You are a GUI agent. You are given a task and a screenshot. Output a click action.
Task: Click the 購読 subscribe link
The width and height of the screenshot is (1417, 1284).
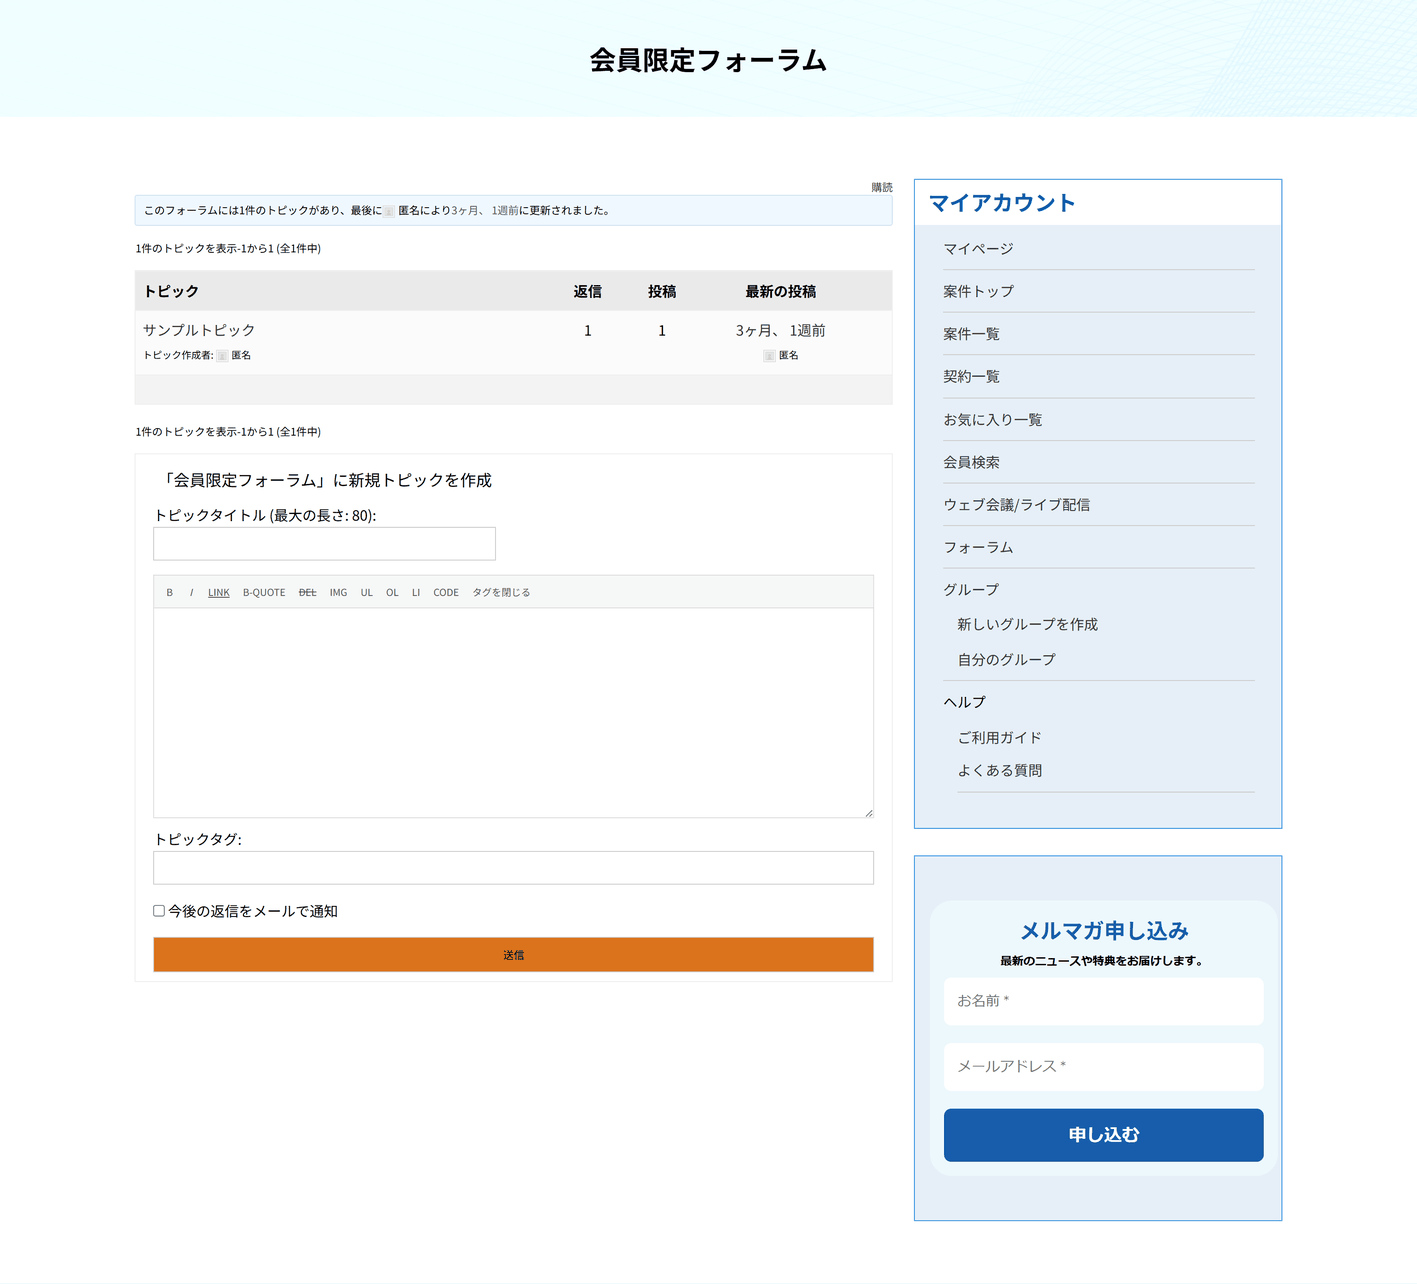[882, 187]
